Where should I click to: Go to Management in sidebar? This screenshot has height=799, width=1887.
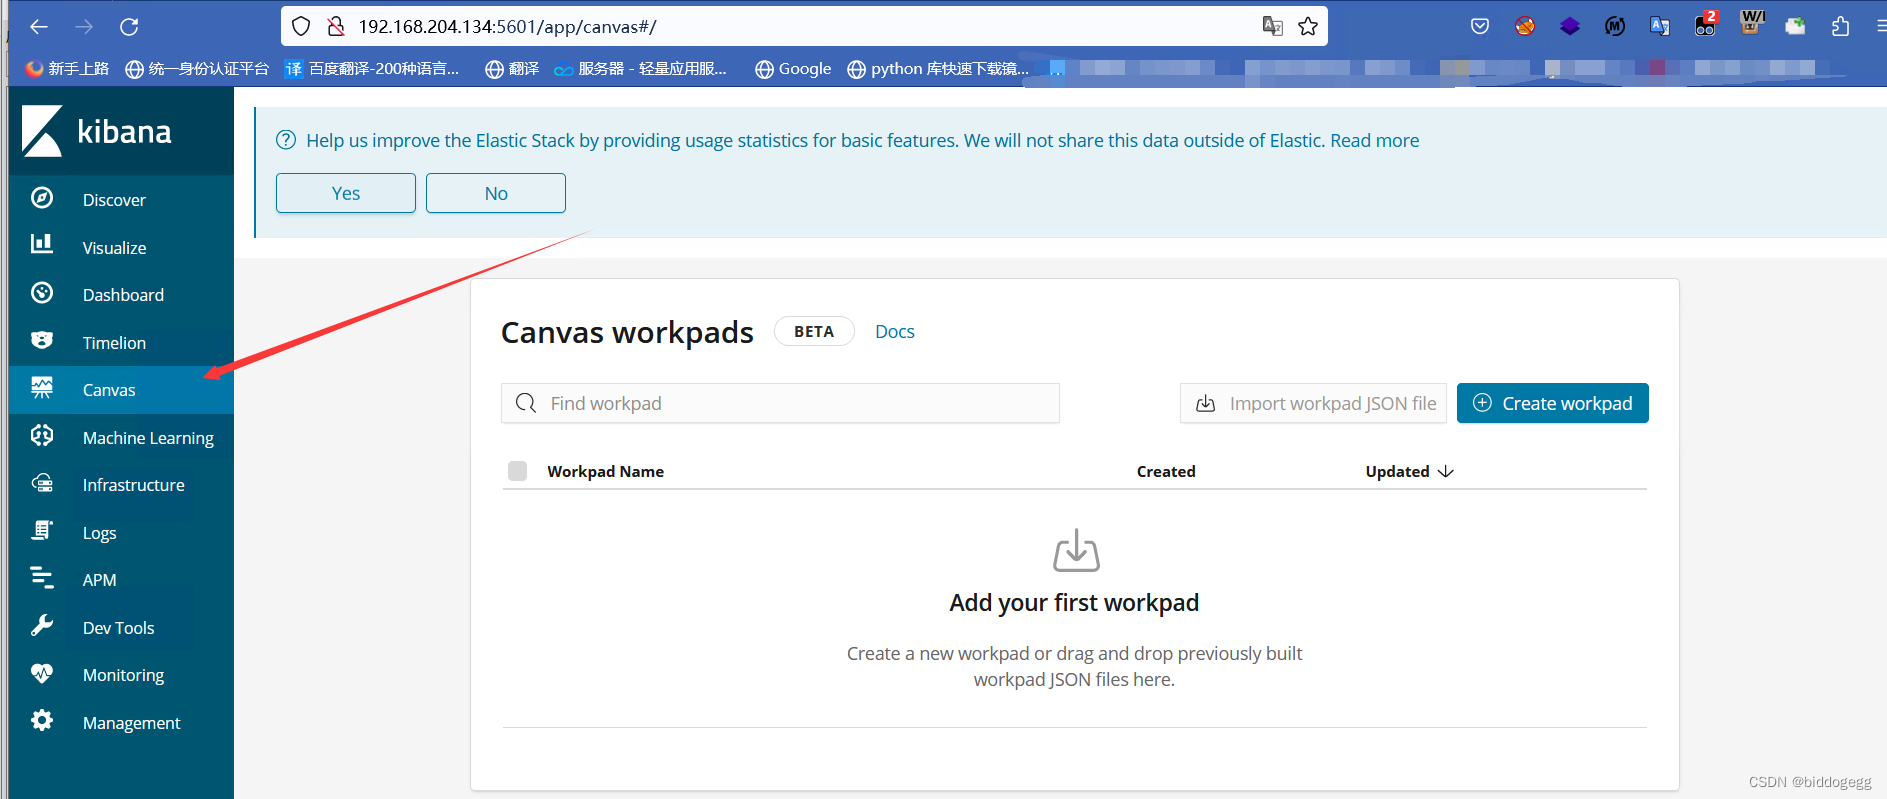point(131,723)
